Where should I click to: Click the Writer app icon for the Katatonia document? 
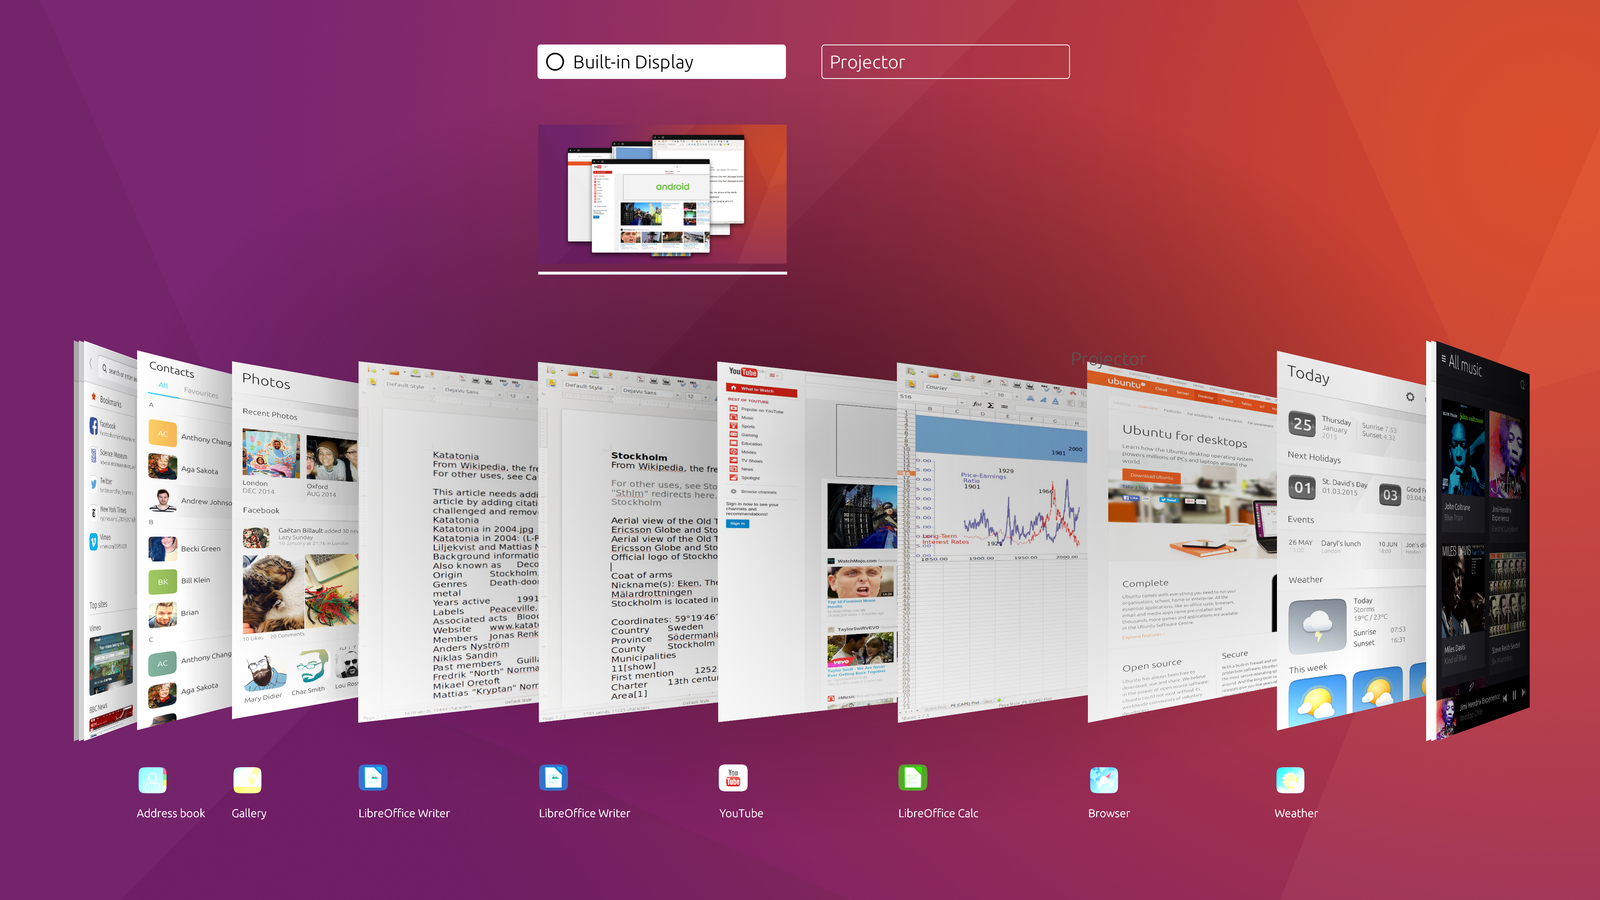click(373, 778)
